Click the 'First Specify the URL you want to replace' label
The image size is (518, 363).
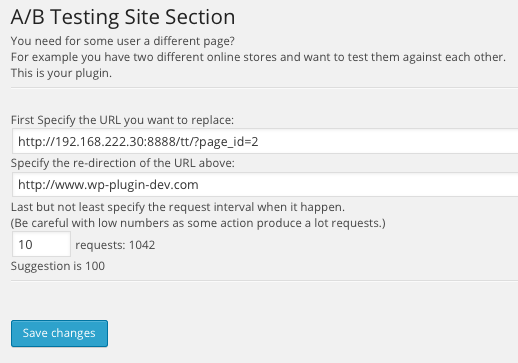(122, 120)
